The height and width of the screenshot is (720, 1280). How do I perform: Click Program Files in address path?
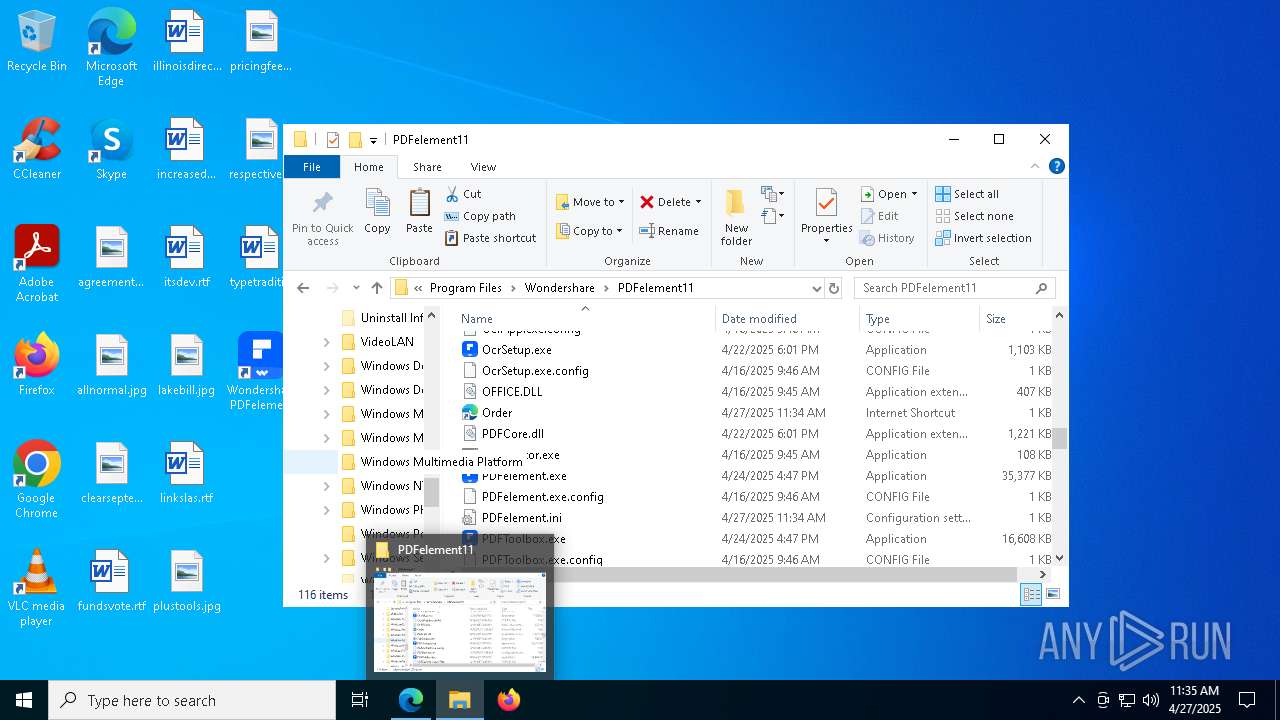[466, 288]
